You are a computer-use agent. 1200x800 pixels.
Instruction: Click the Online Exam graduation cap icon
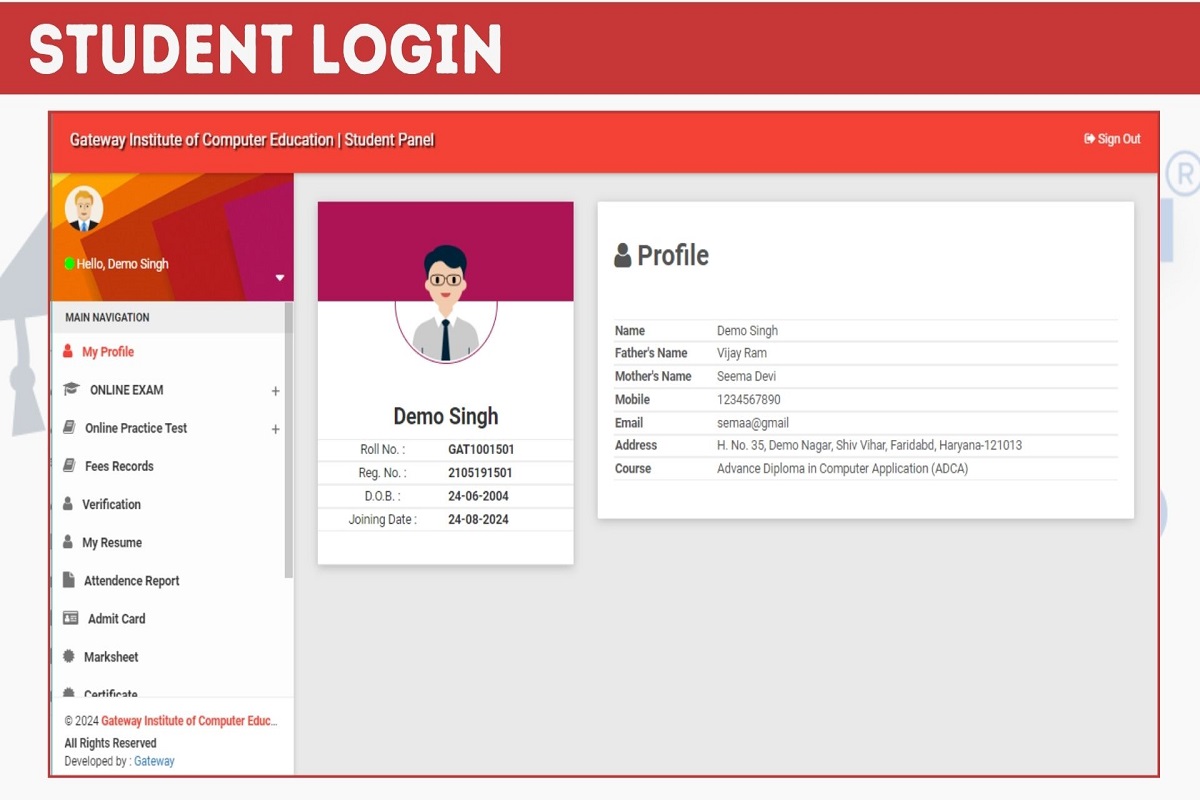point(71,390)
